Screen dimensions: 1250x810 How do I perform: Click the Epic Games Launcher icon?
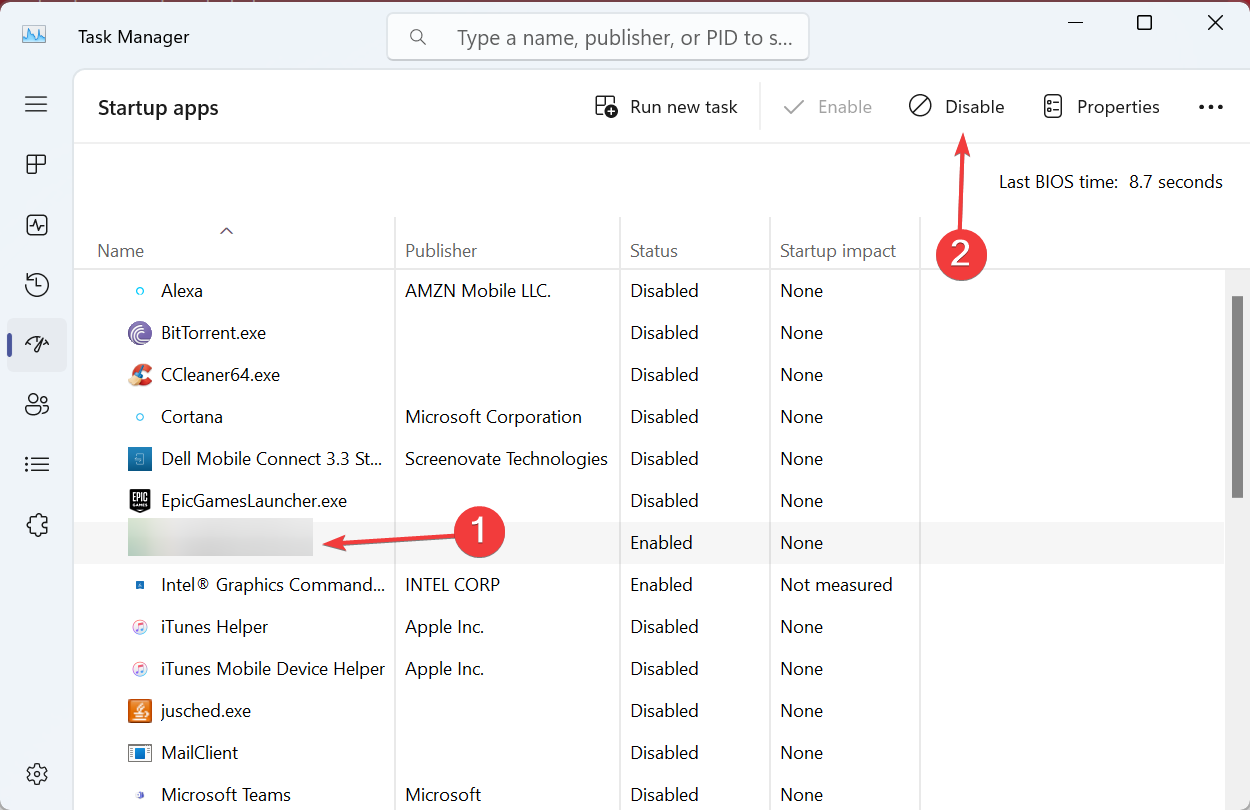click(140, 501)
